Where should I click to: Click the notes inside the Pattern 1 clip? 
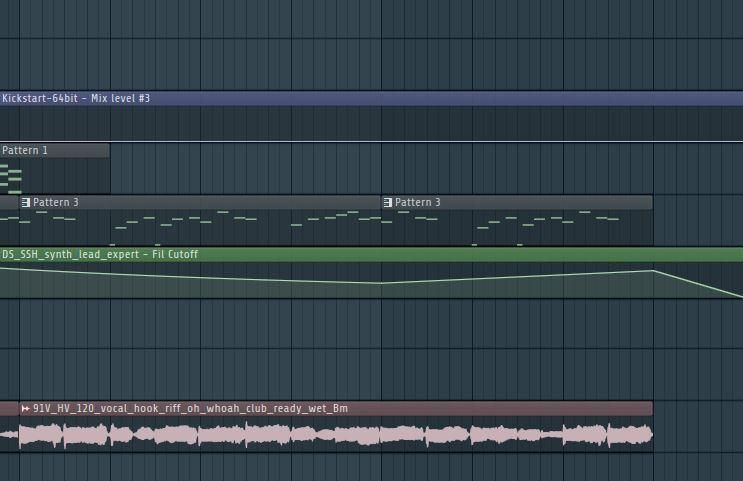click(11, 179)
